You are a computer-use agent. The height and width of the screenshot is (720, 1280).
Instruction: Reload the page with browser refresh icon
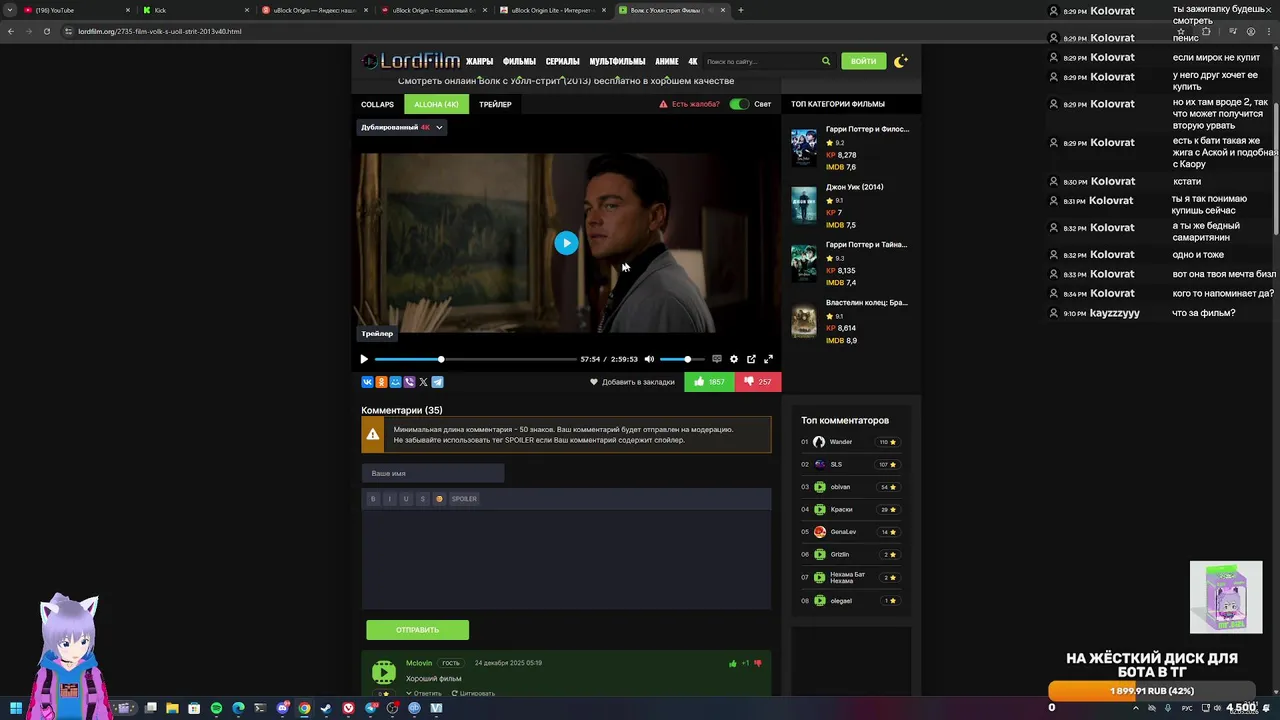point(47,31)
